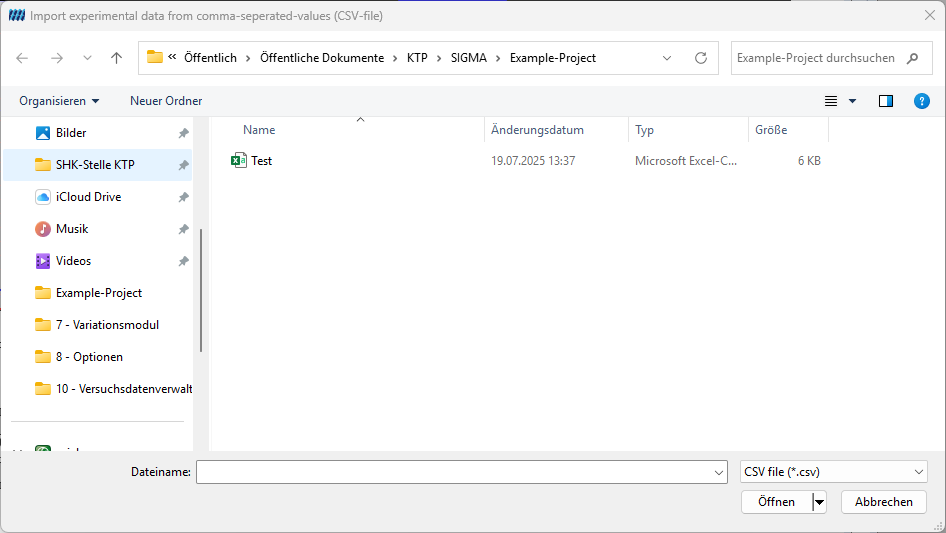Cancel the dialog with Abbrechen
The width and height of the screenshot is (946, 533).
[883, 502]
